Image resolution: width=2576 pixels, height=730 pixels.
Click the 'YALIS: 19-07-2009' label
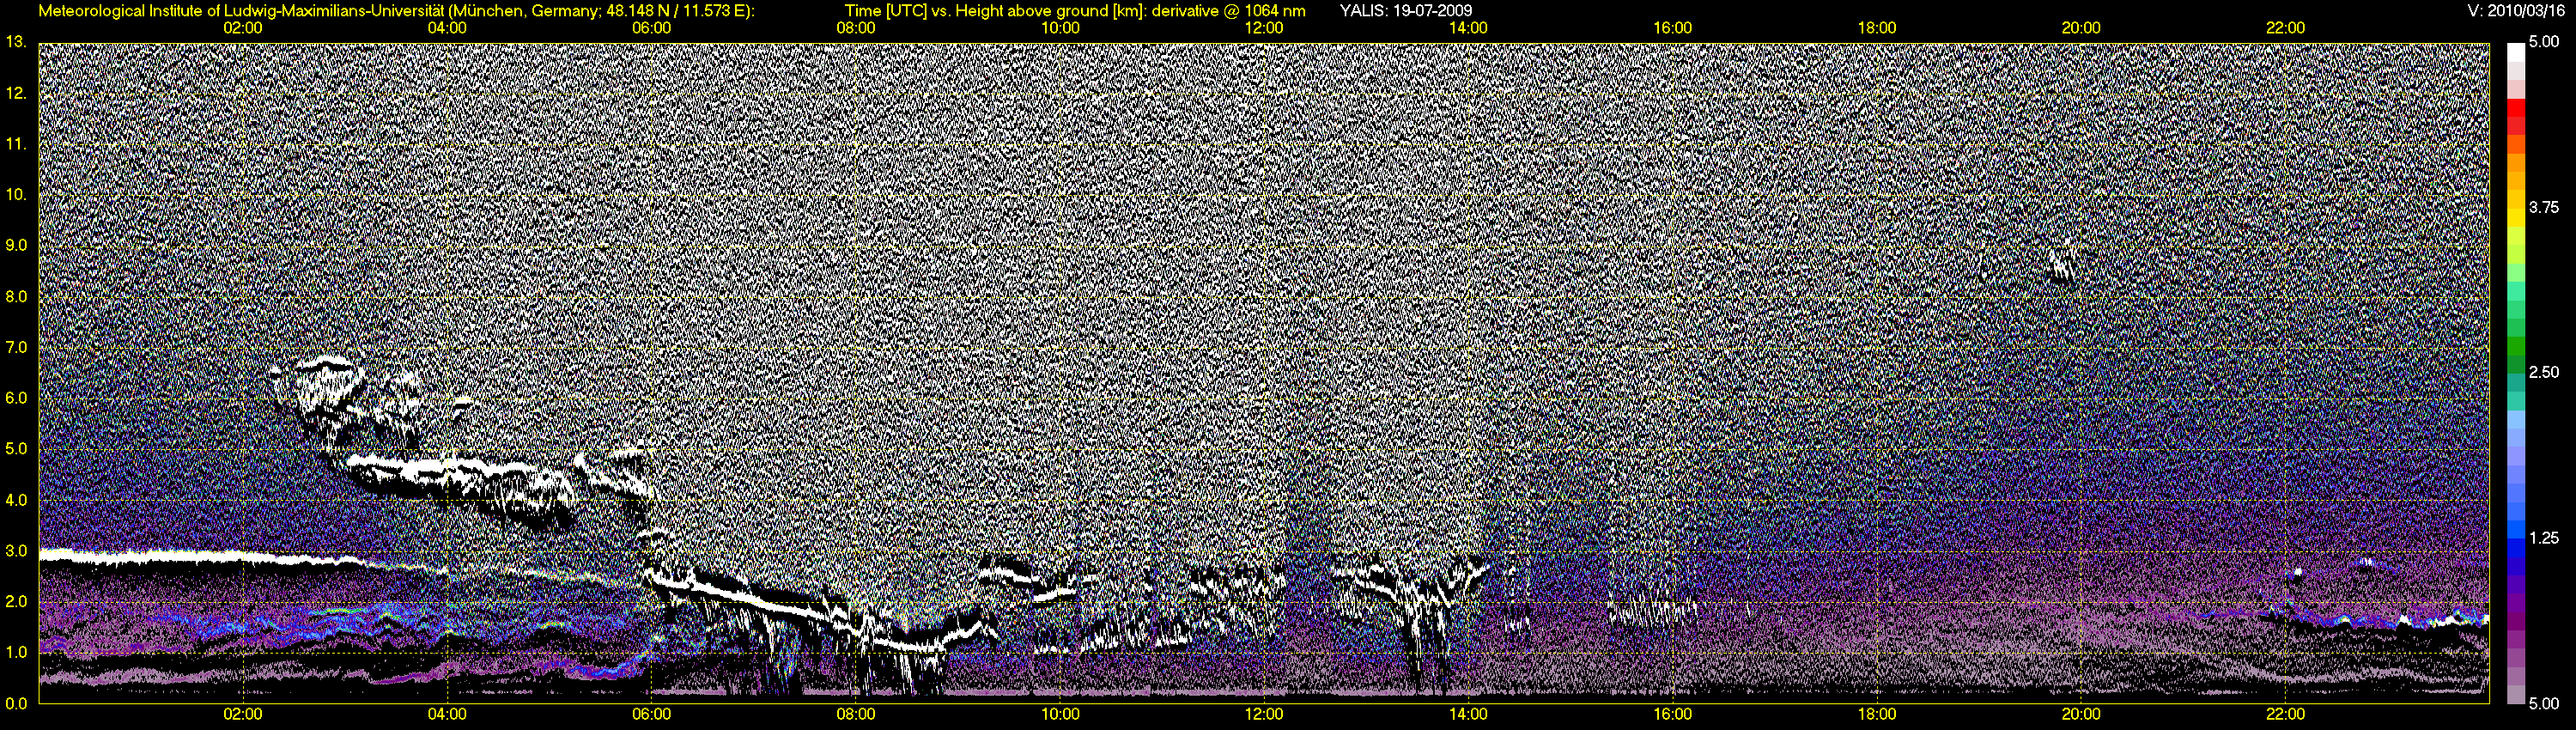pos(1405,11)
